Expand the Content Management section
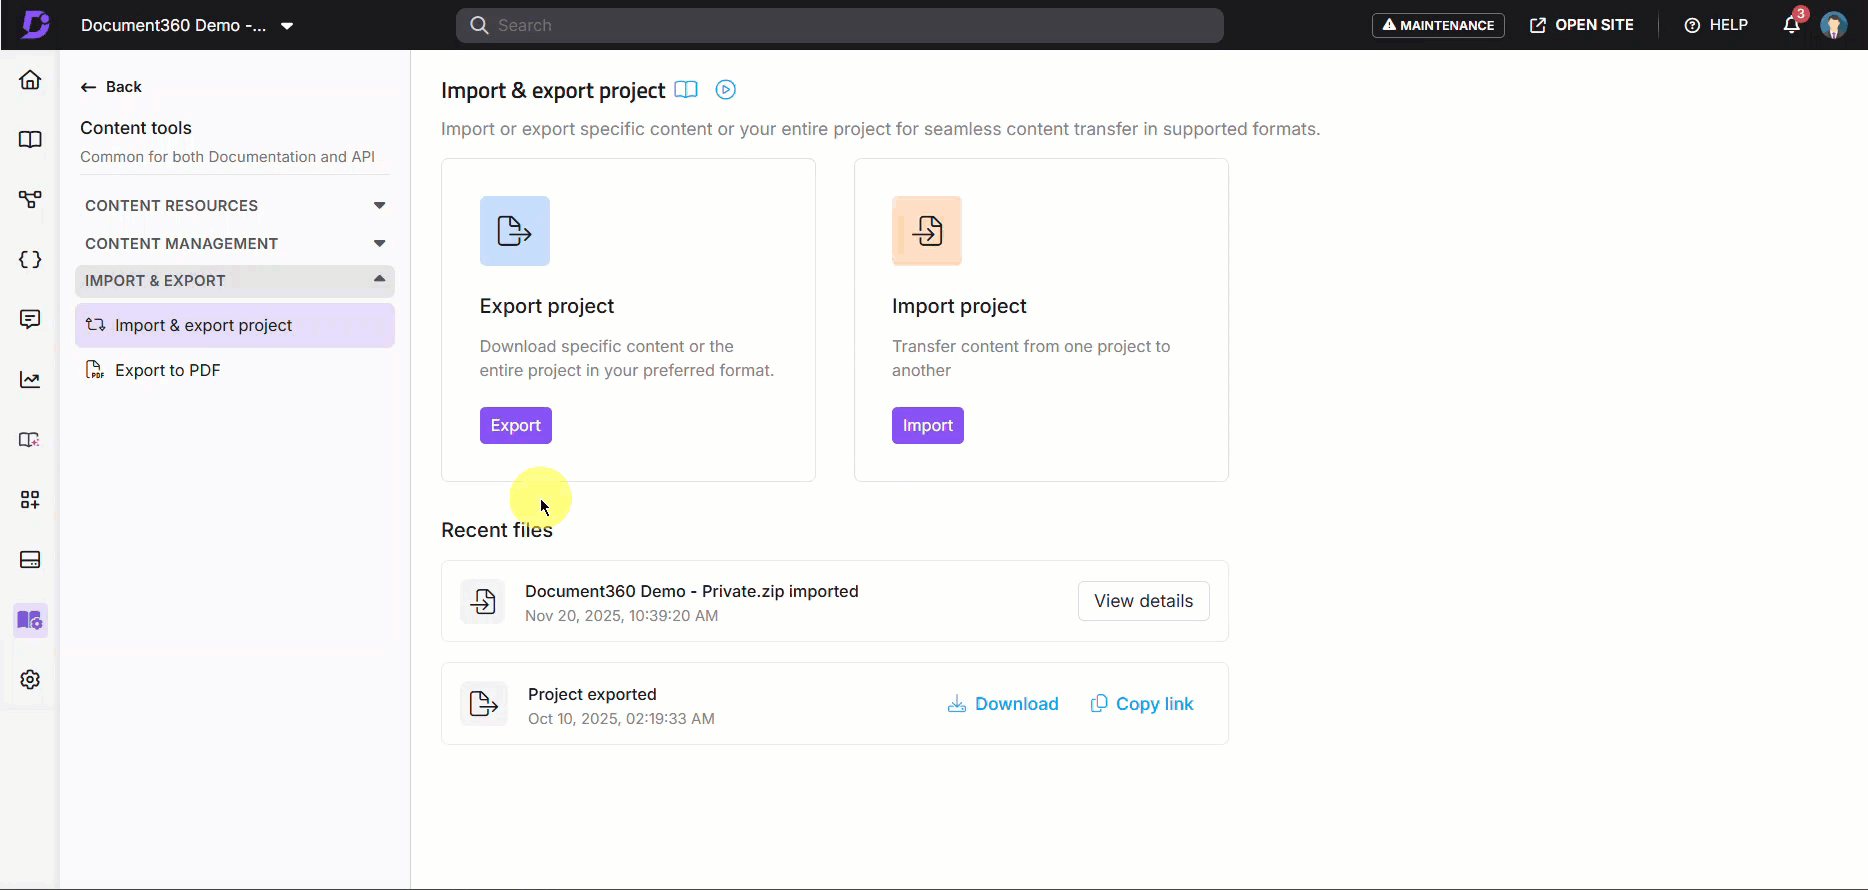Screen dimensions: 1868x890 coord(235,244)
